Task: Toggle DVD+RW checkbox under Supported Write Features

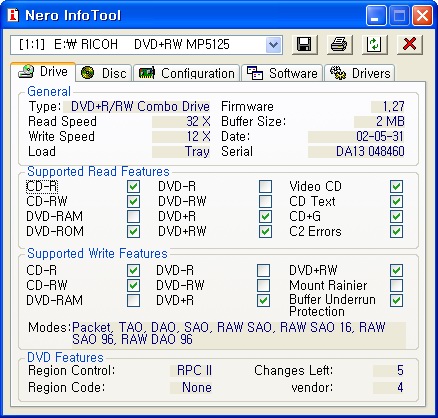Action: [396, 271]
